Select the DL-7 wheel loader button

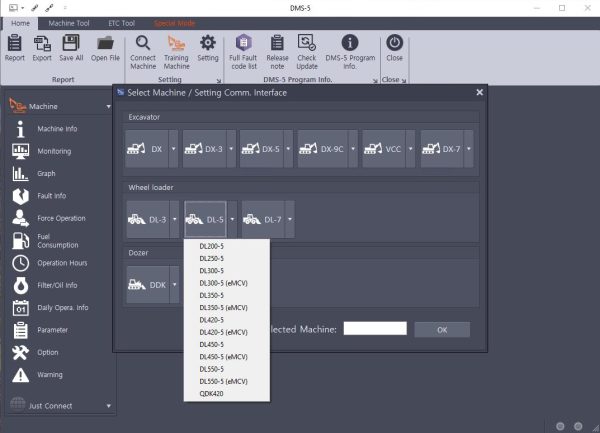[263, 219]
